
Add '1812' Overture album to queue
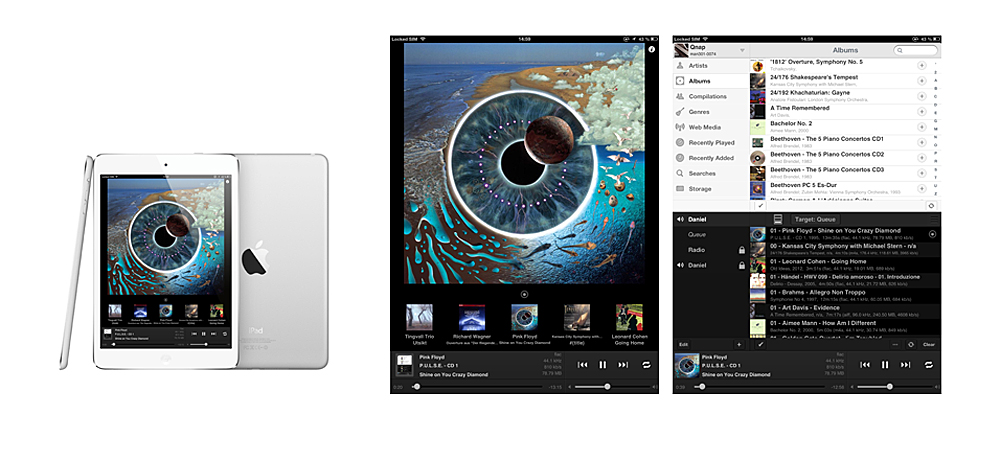pos(922,65)
